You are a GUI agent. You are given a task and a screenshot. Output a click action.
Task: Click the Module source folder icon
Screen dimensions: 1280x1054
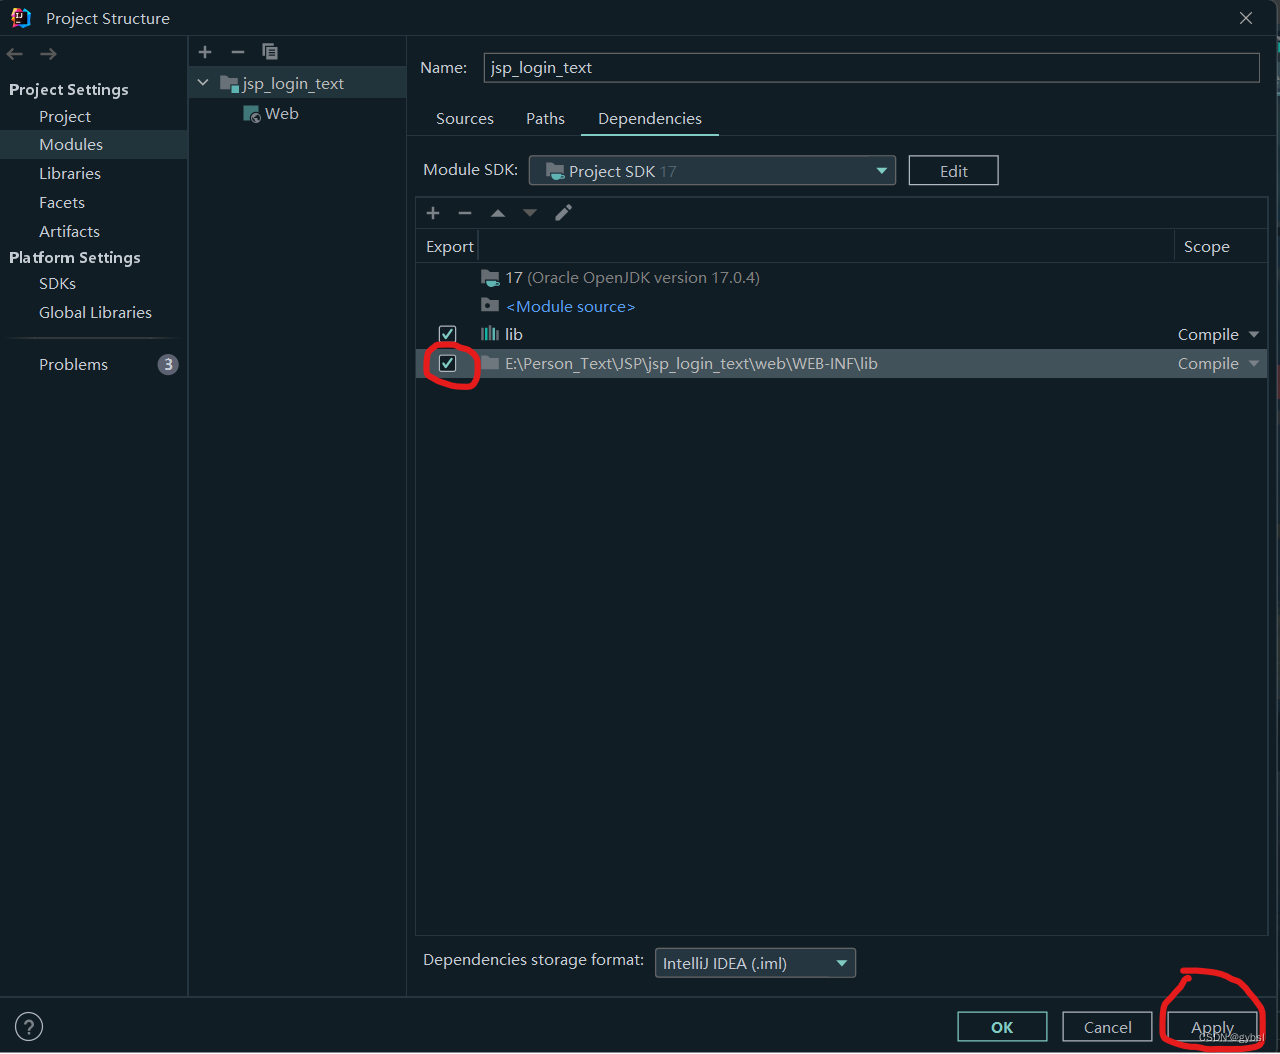click(x=490, y=305)
